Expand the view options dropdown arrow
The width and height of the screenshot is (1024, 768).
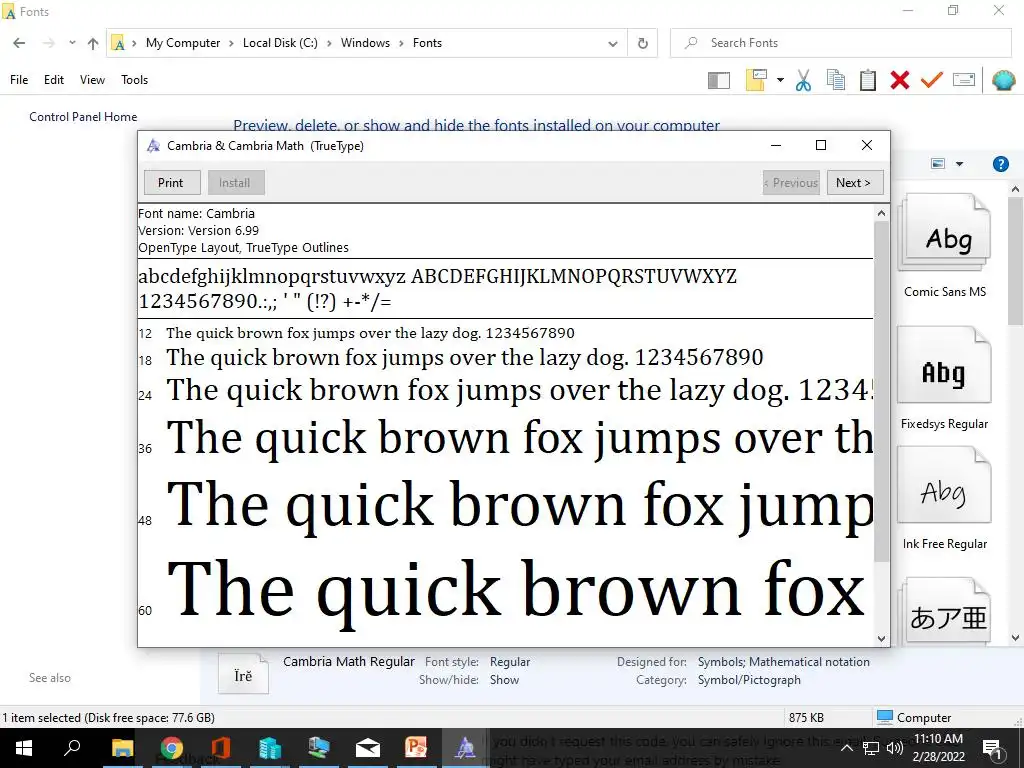[x=959, y=164]
